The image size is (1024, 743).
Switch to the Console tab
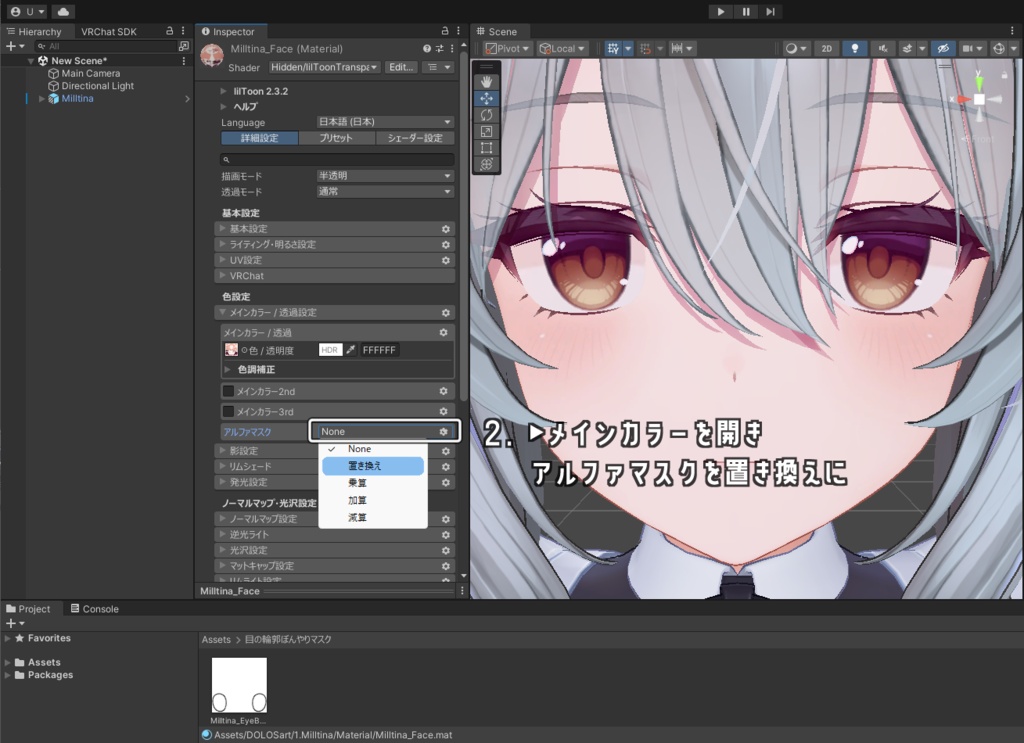click(95, 609)
